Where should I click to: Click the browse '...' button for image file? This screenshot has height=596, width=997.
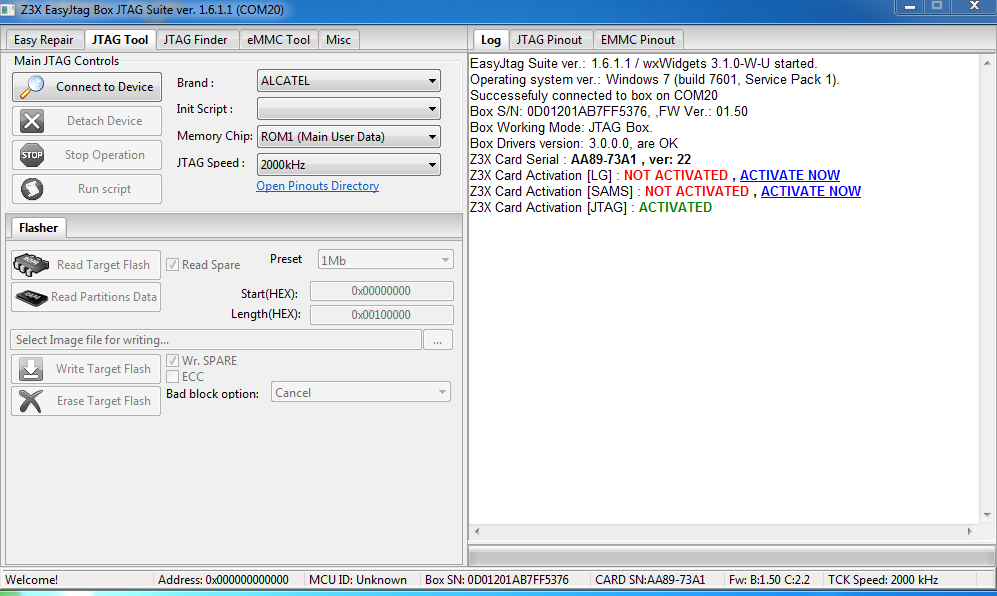(x=437, y=340)
